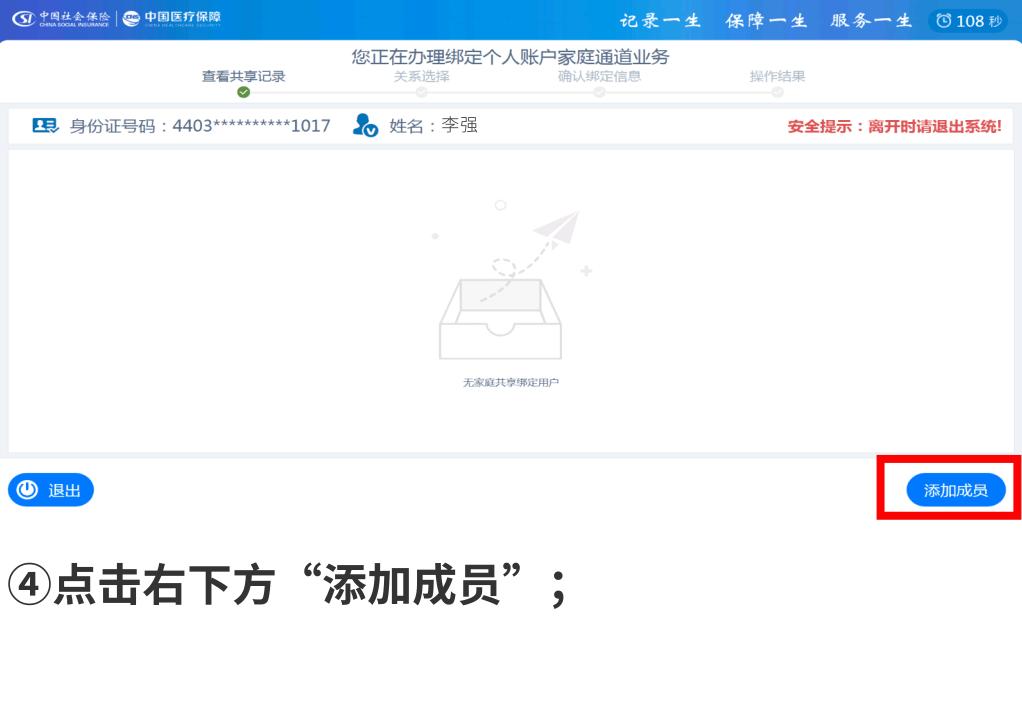The width and height of the screenshot is (1022, 722).
Task: Click the name 李强
Action: tap(460, 125)
